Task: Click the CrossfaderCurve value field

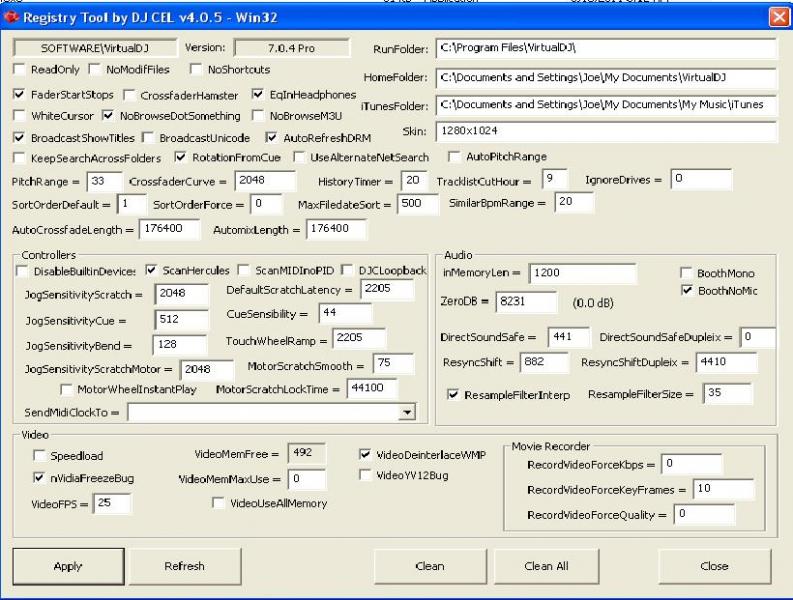Action: 266,181
